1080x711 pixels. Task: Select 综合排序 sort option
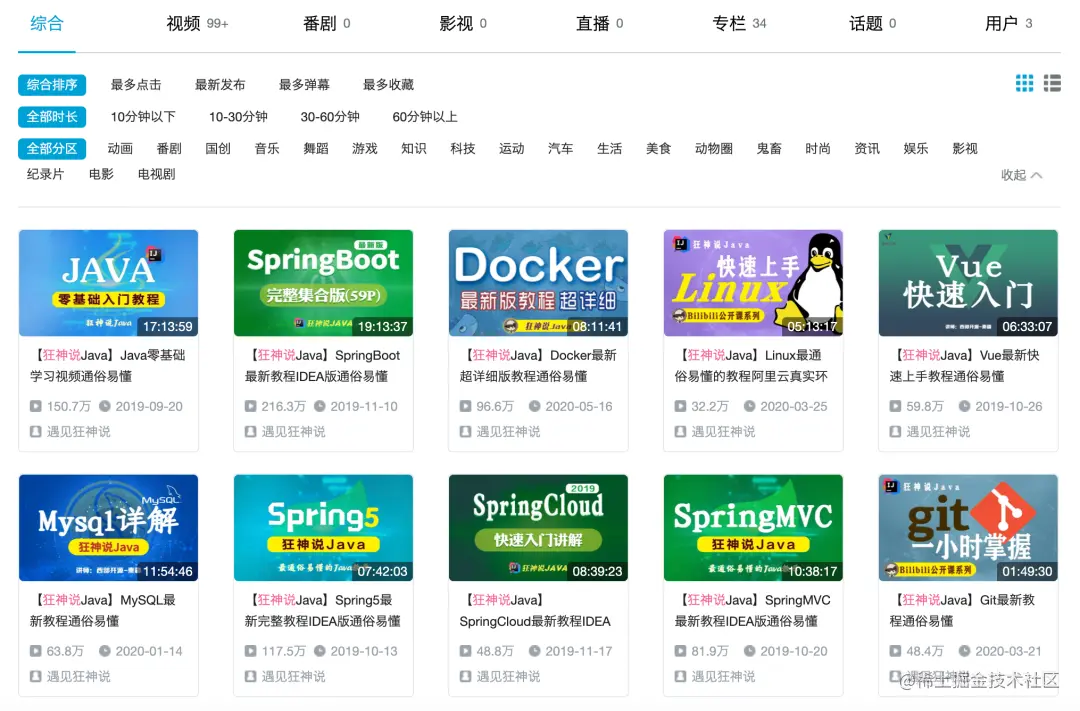(52, 85)
